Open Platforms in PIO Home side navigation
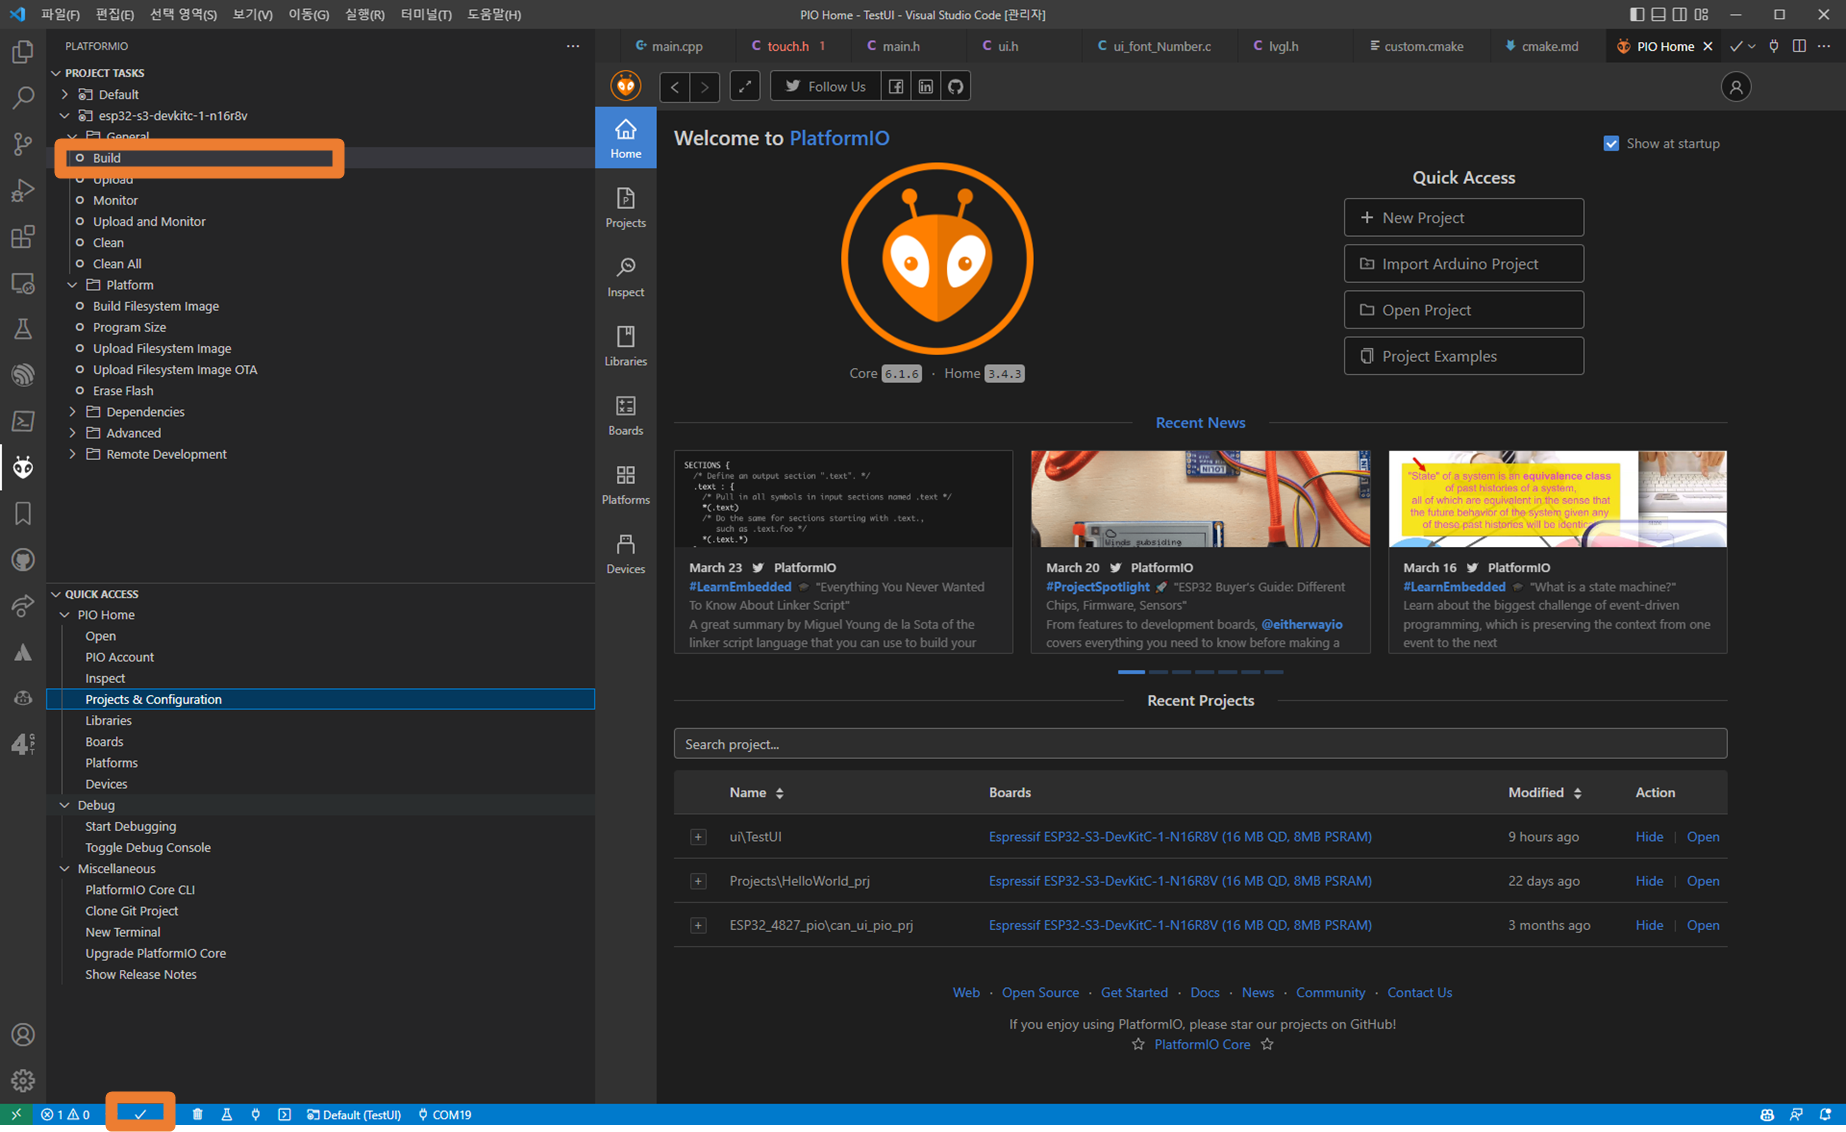The width and height of the screenshot is (1846, 1132). (x=626, y=484)
